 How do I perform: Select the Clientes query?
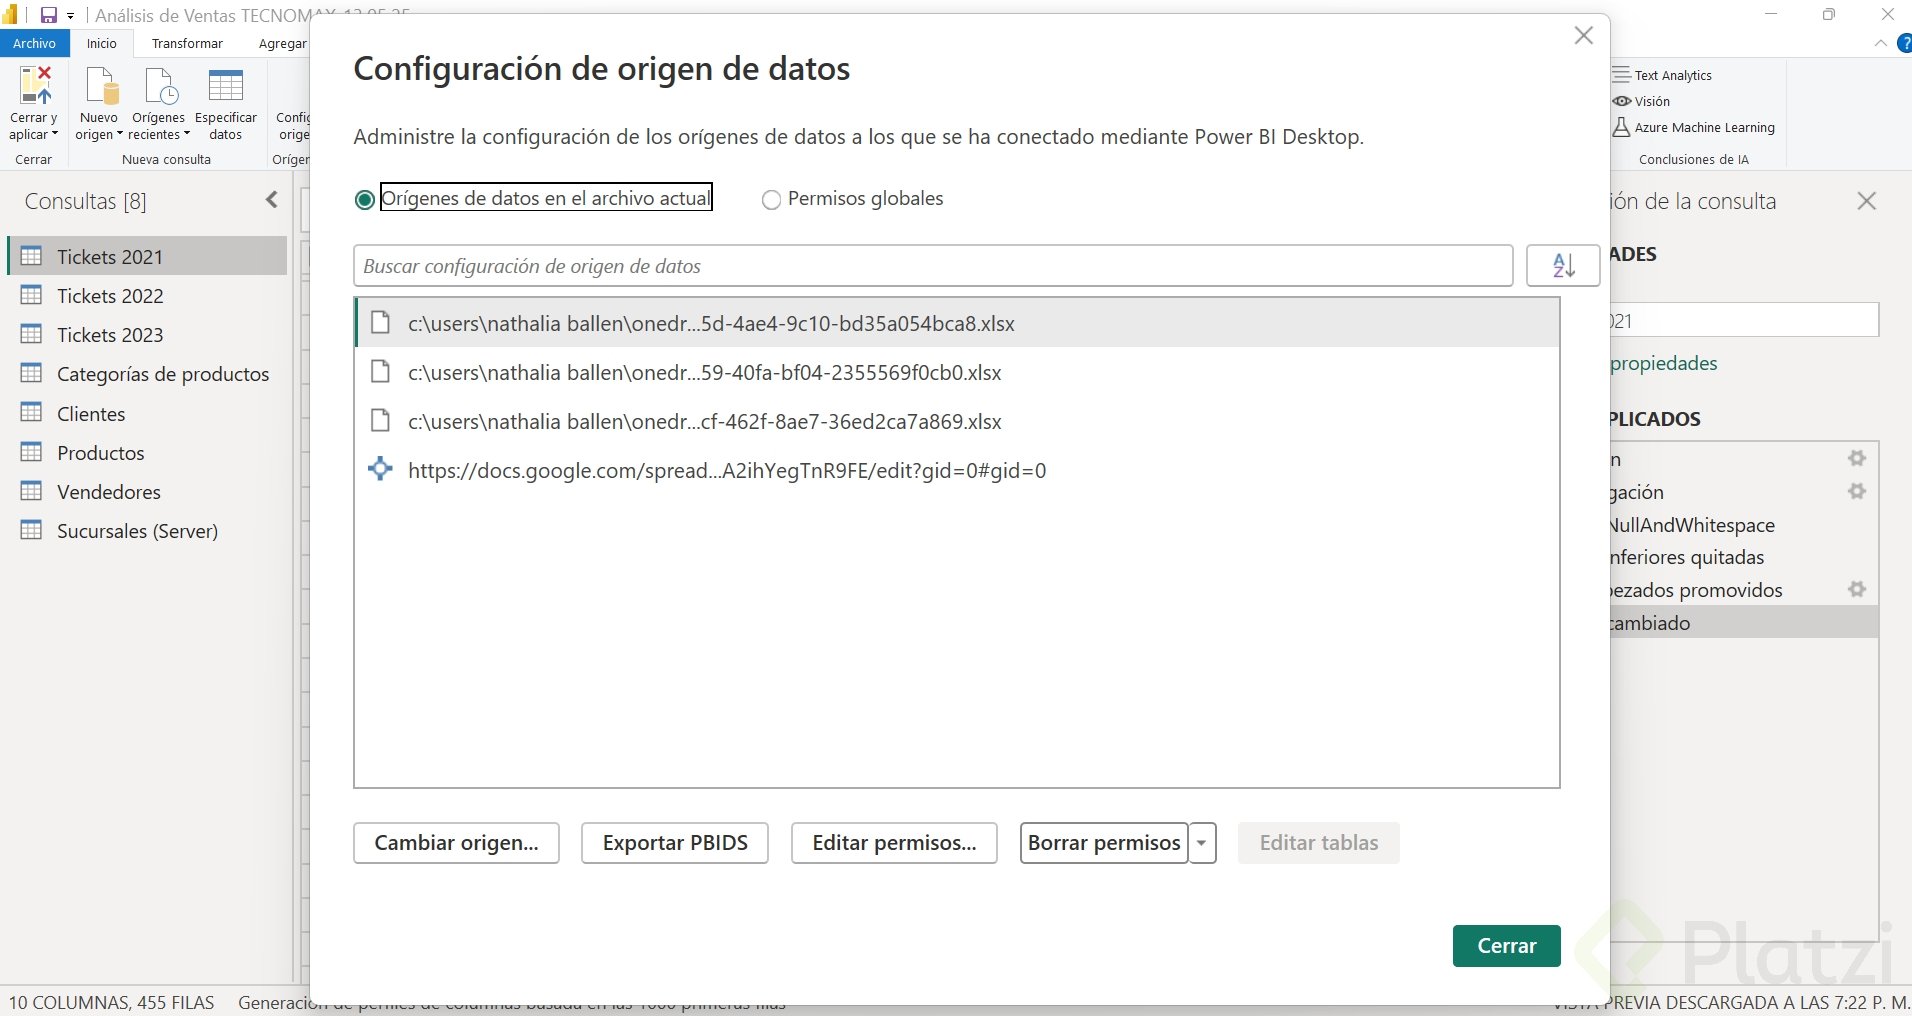147,413
